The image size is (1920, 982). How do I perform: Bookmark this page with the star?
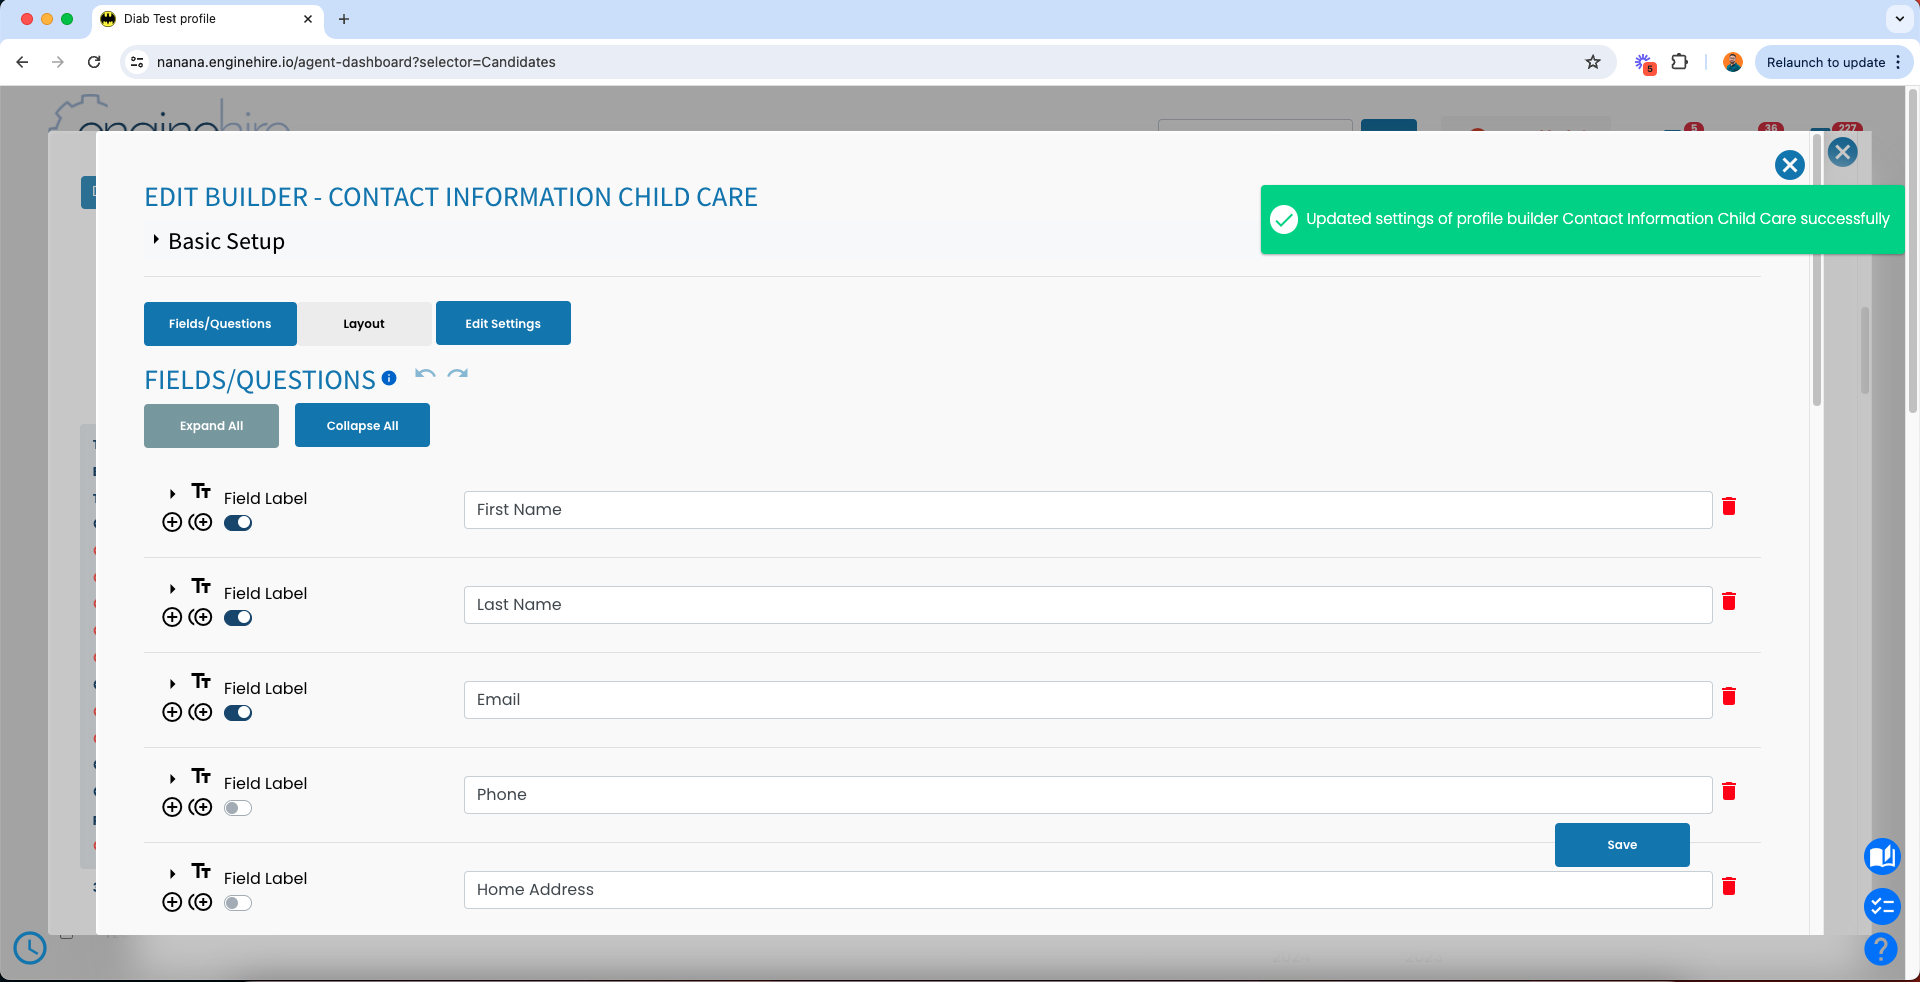click(x=1593, y=62)
